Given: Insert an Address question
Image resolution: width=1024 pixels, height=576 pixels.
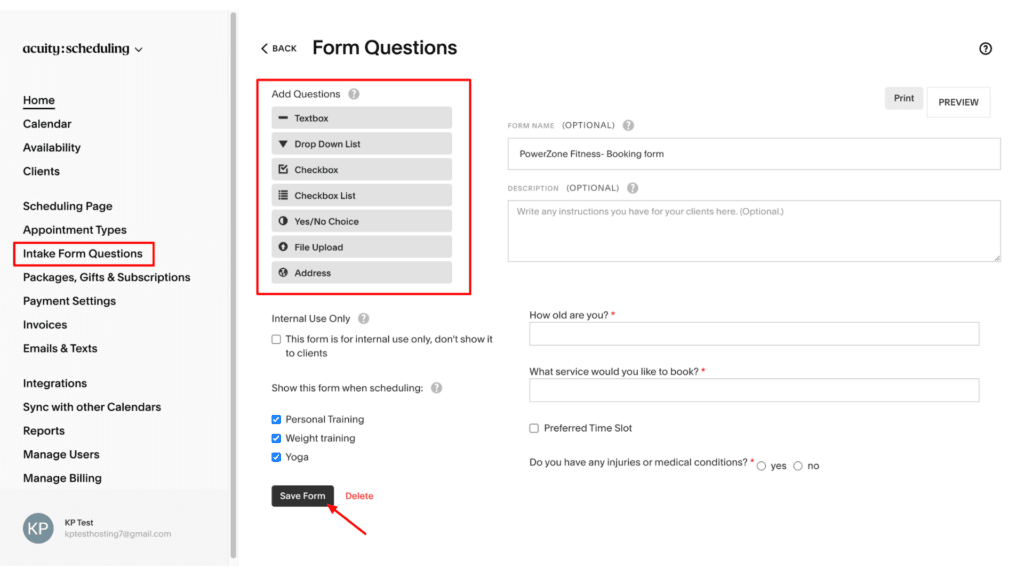Looking at the screenshot, I should 360,272.
